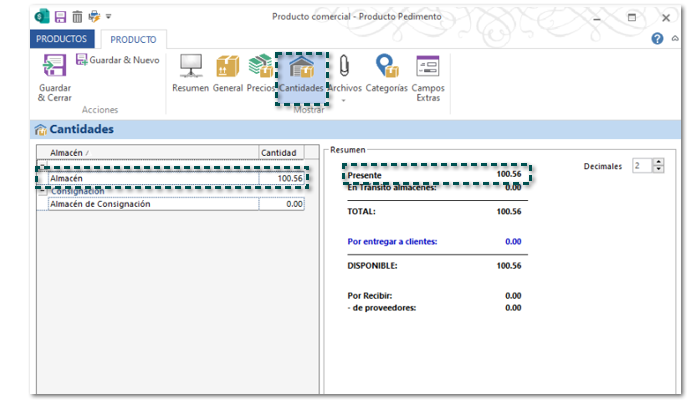Click the Cantidad column header
This screenshot has height=403, width=690.
pyautogui.click(x=279, y=152)
